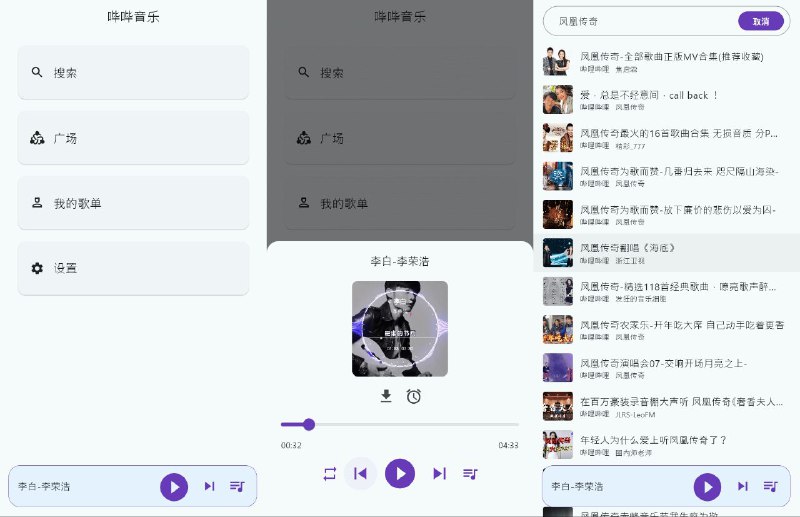Open result 凤凰传奇-全部歌曲正版MV合集
Image resolution: width=800 pixels, height=517 pixels.
(666, 61)
